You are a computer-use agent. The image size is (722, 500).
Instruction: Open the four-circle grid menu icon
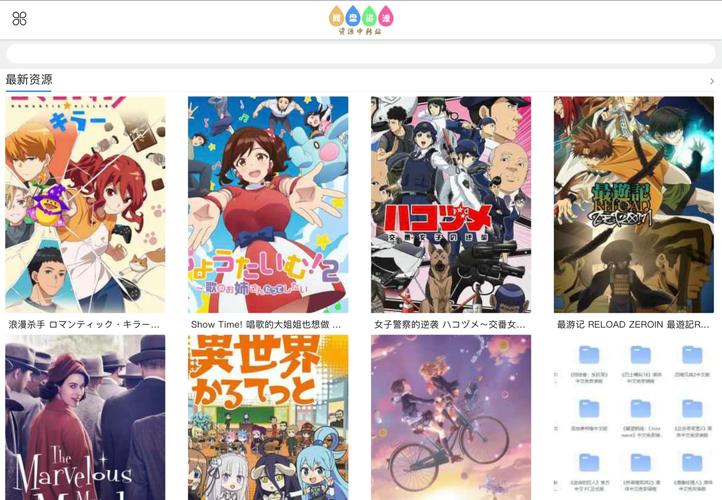[19, 19]
